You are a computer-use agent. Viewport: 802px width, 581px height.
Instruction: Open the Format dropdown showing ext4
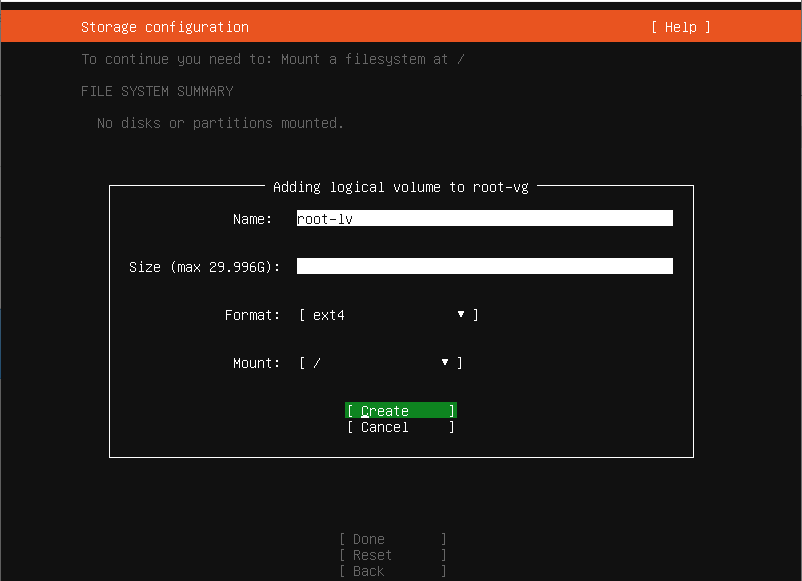click(389, 315)
